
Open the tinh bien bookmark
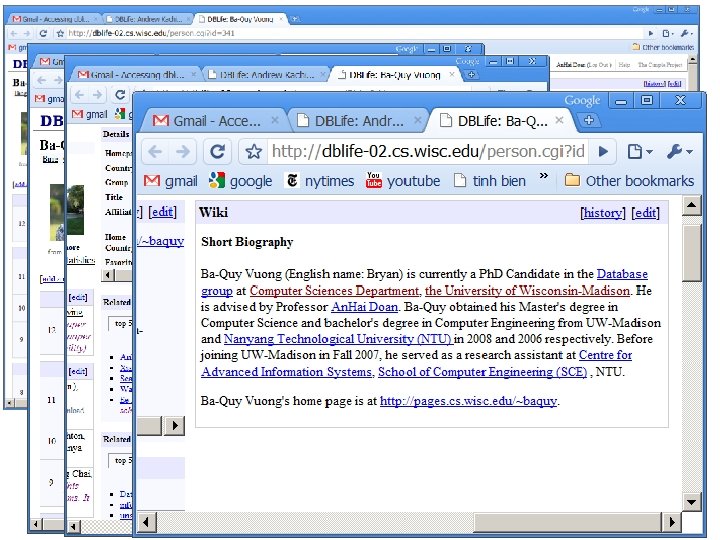coord(489,181)
